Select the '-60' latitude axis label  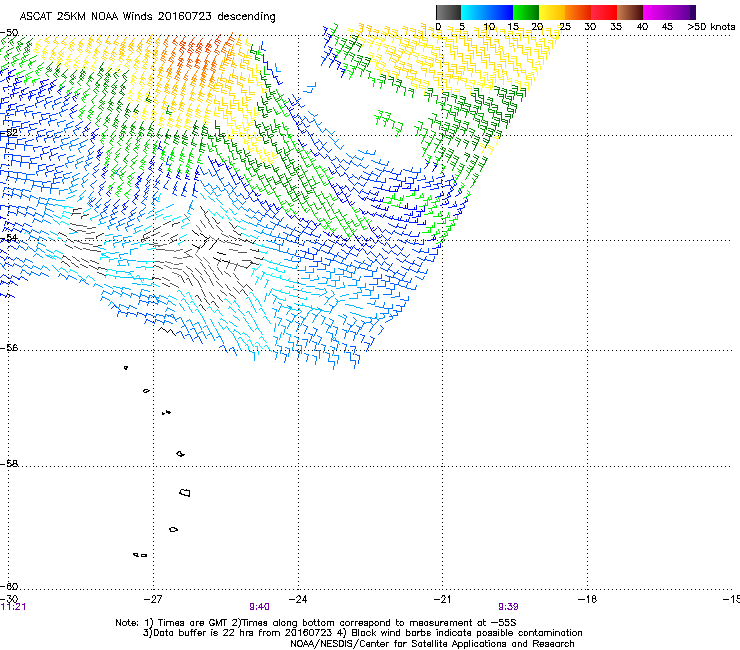pyautogui.click(x=8, y=586)
